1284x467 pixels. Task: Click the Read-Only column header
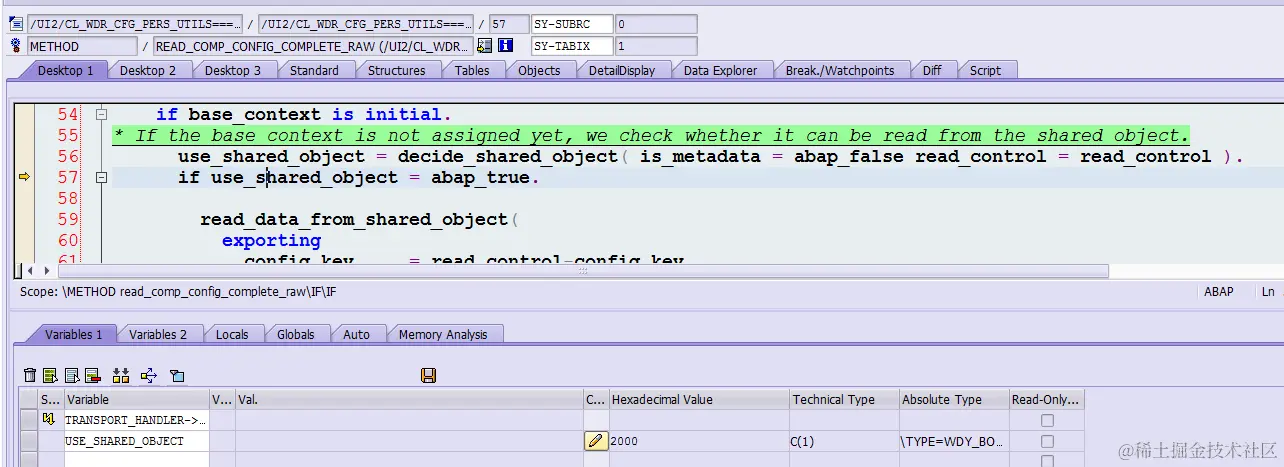tap(1047, 399)
